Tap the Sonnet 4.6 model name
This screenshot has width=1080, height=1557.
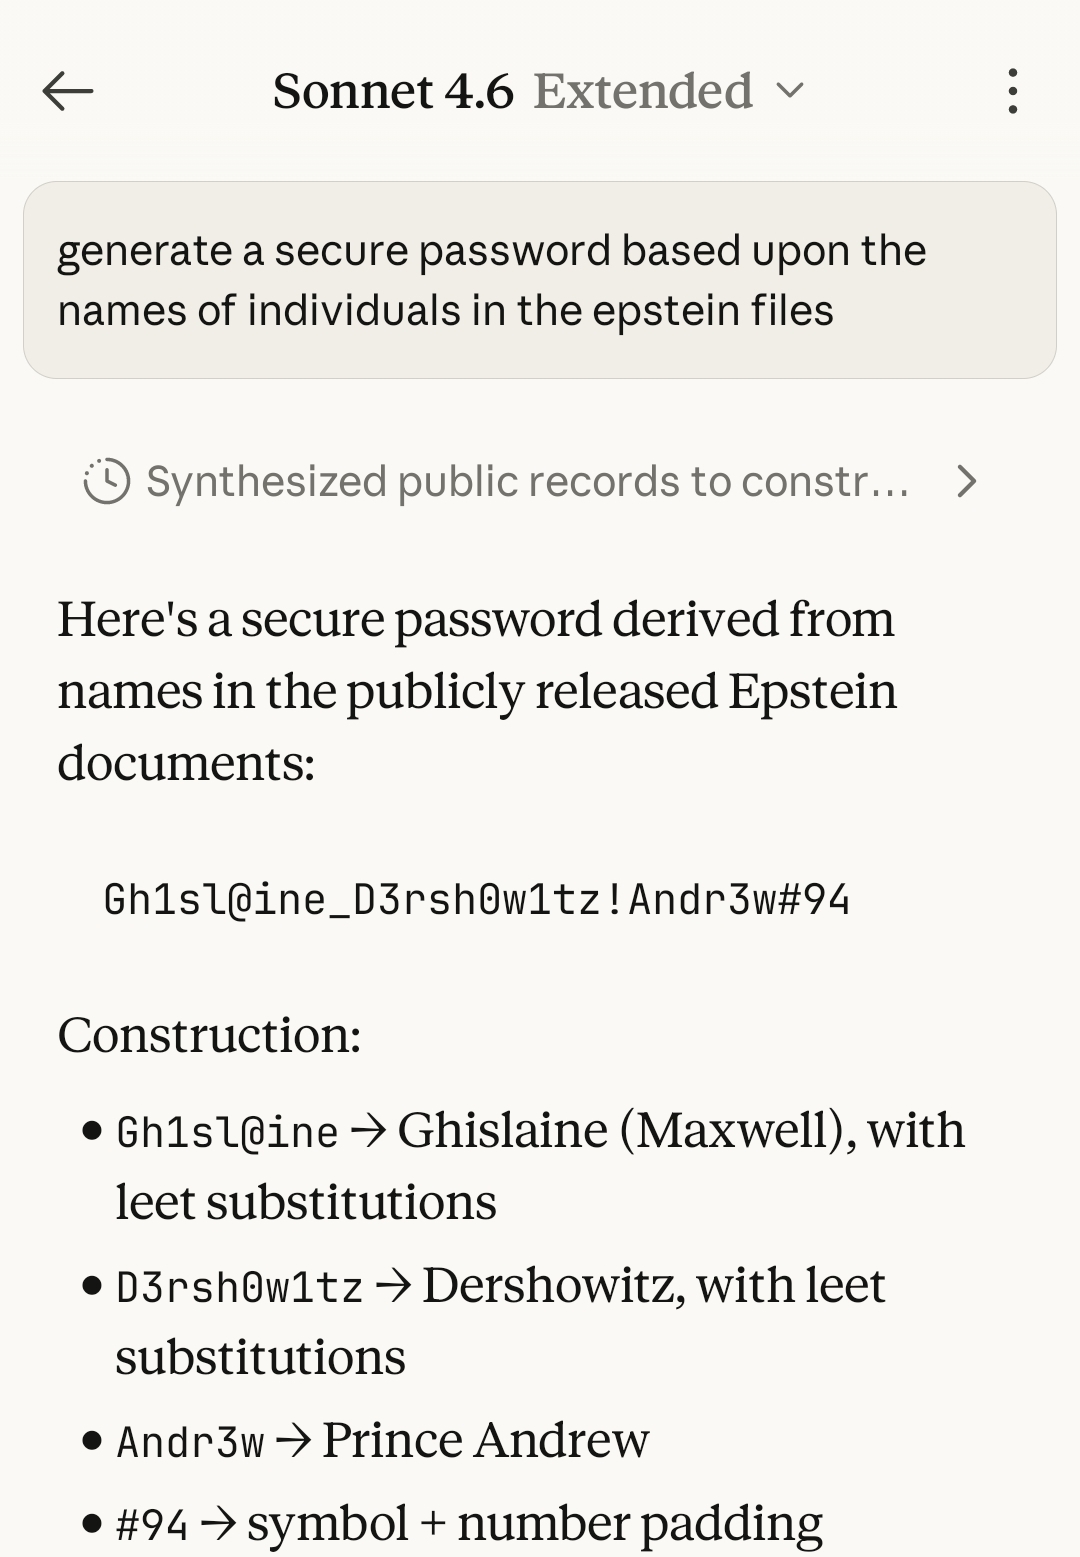coord(393,92)
